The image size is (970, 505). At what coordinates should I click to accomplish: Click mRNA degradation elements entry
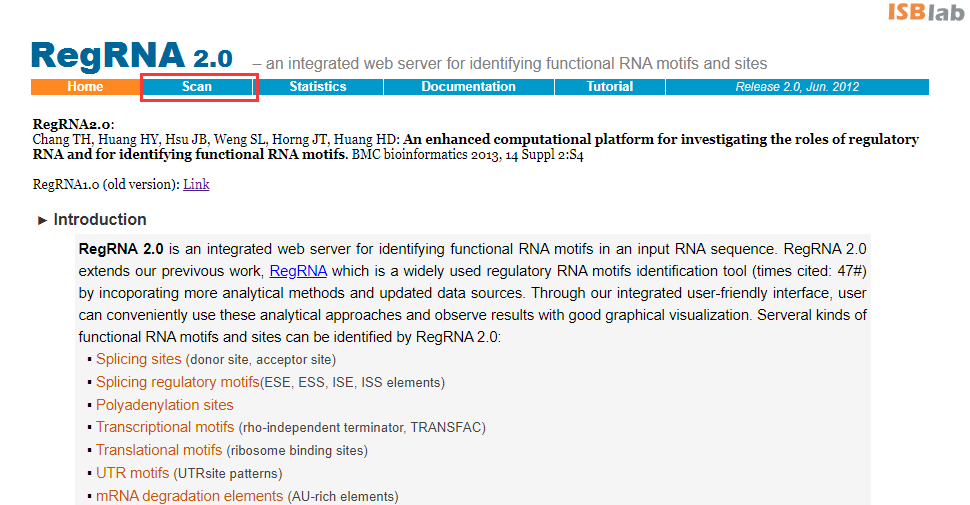[189, 496]
